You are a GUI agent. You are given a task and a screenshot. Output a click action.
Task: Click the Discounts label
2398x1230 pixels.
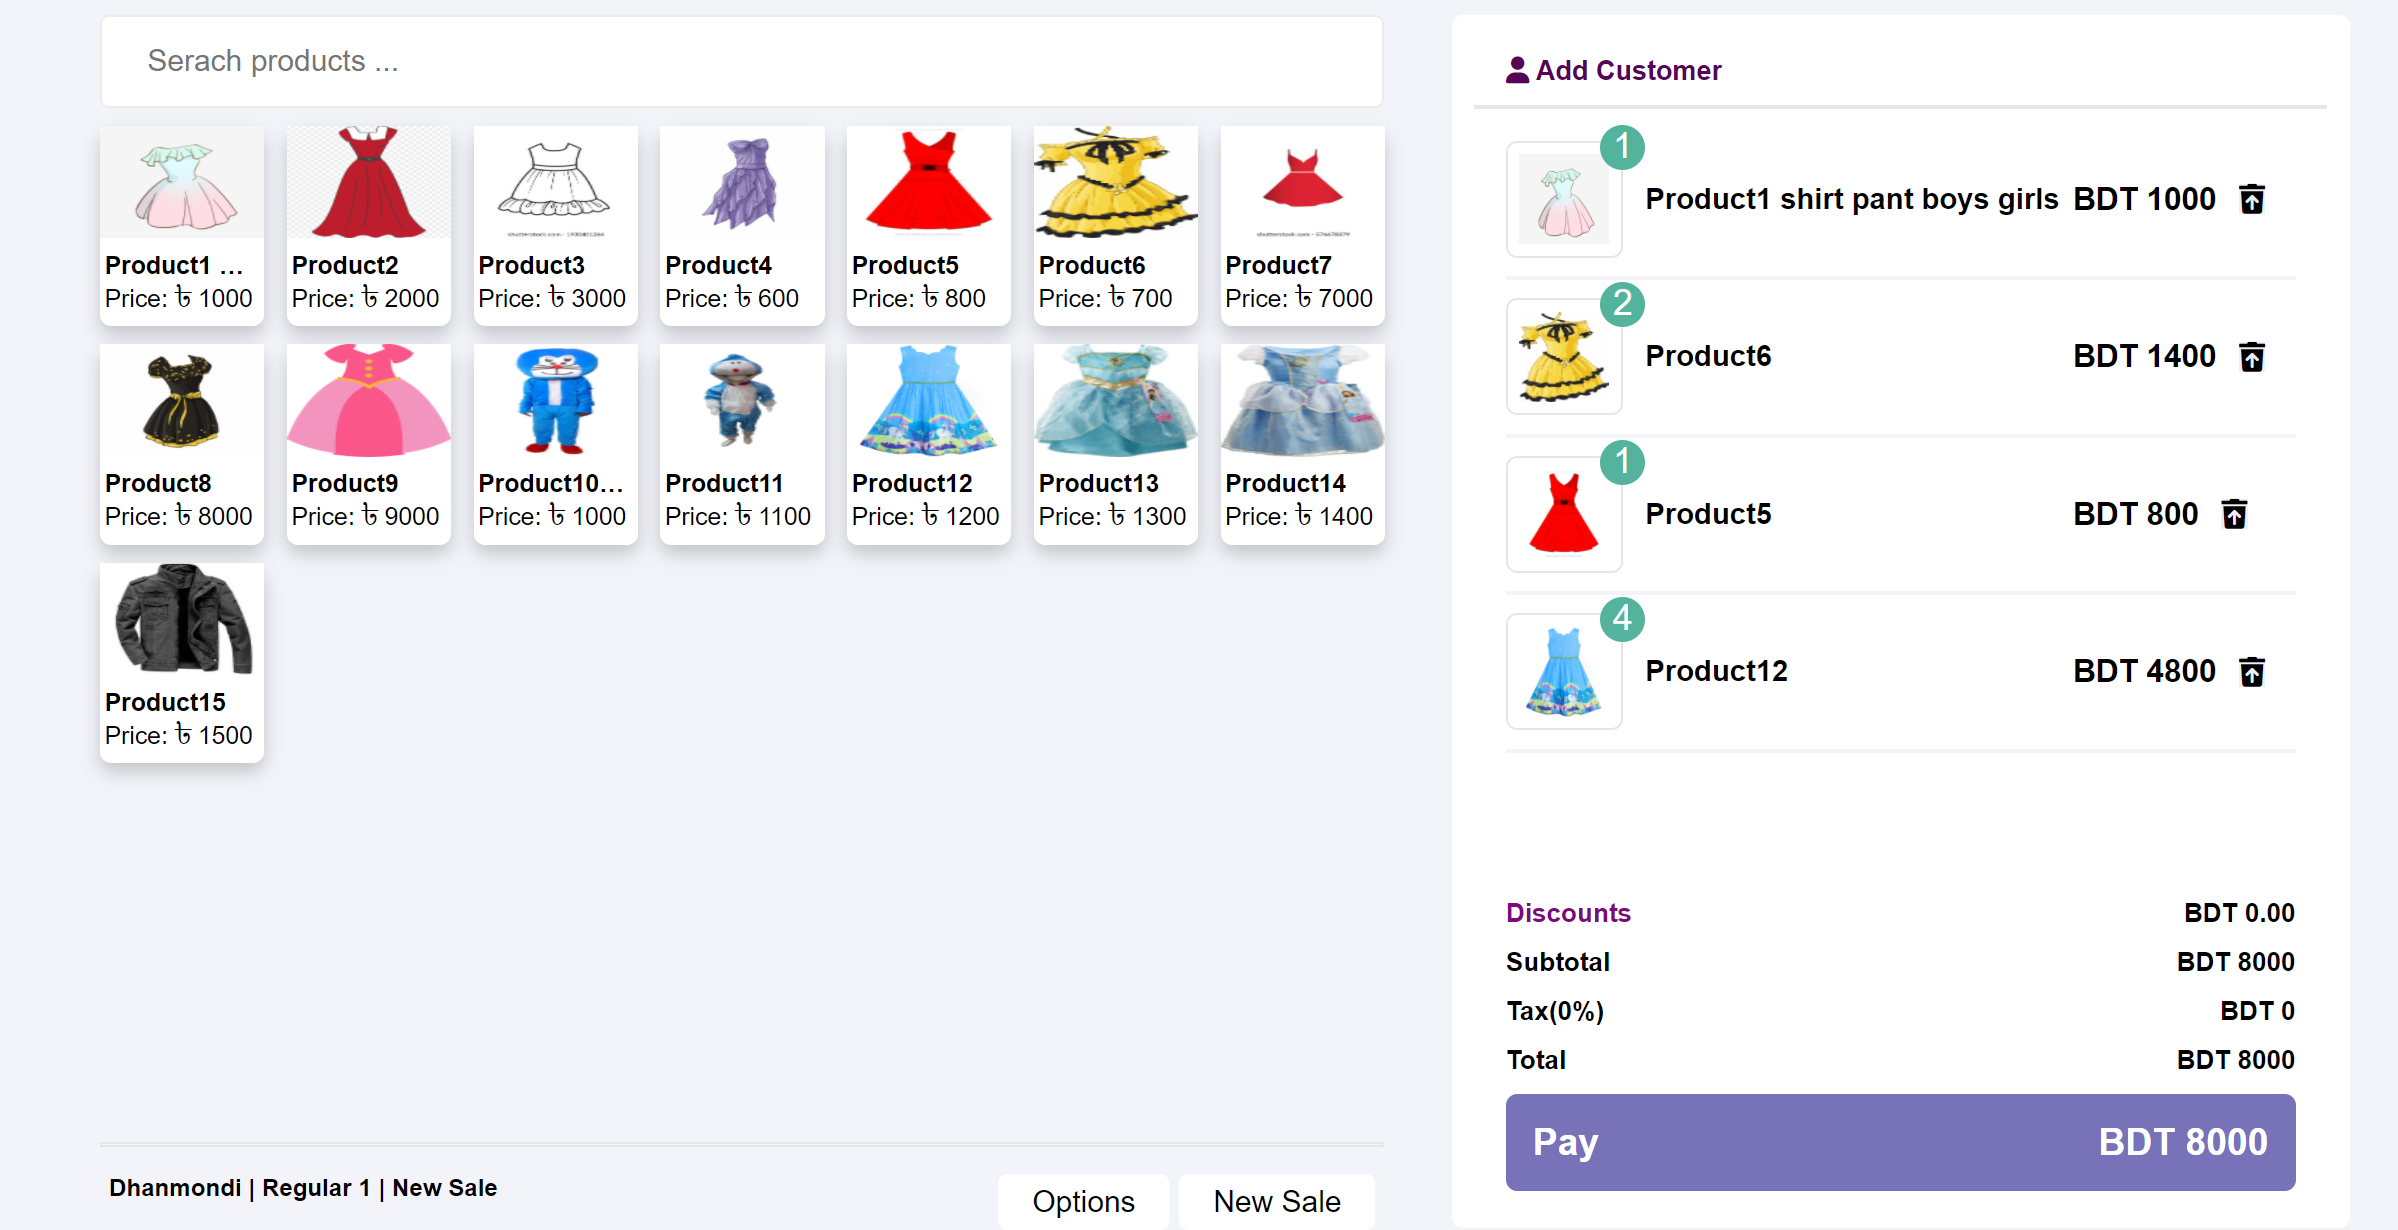coord(1568,912)
